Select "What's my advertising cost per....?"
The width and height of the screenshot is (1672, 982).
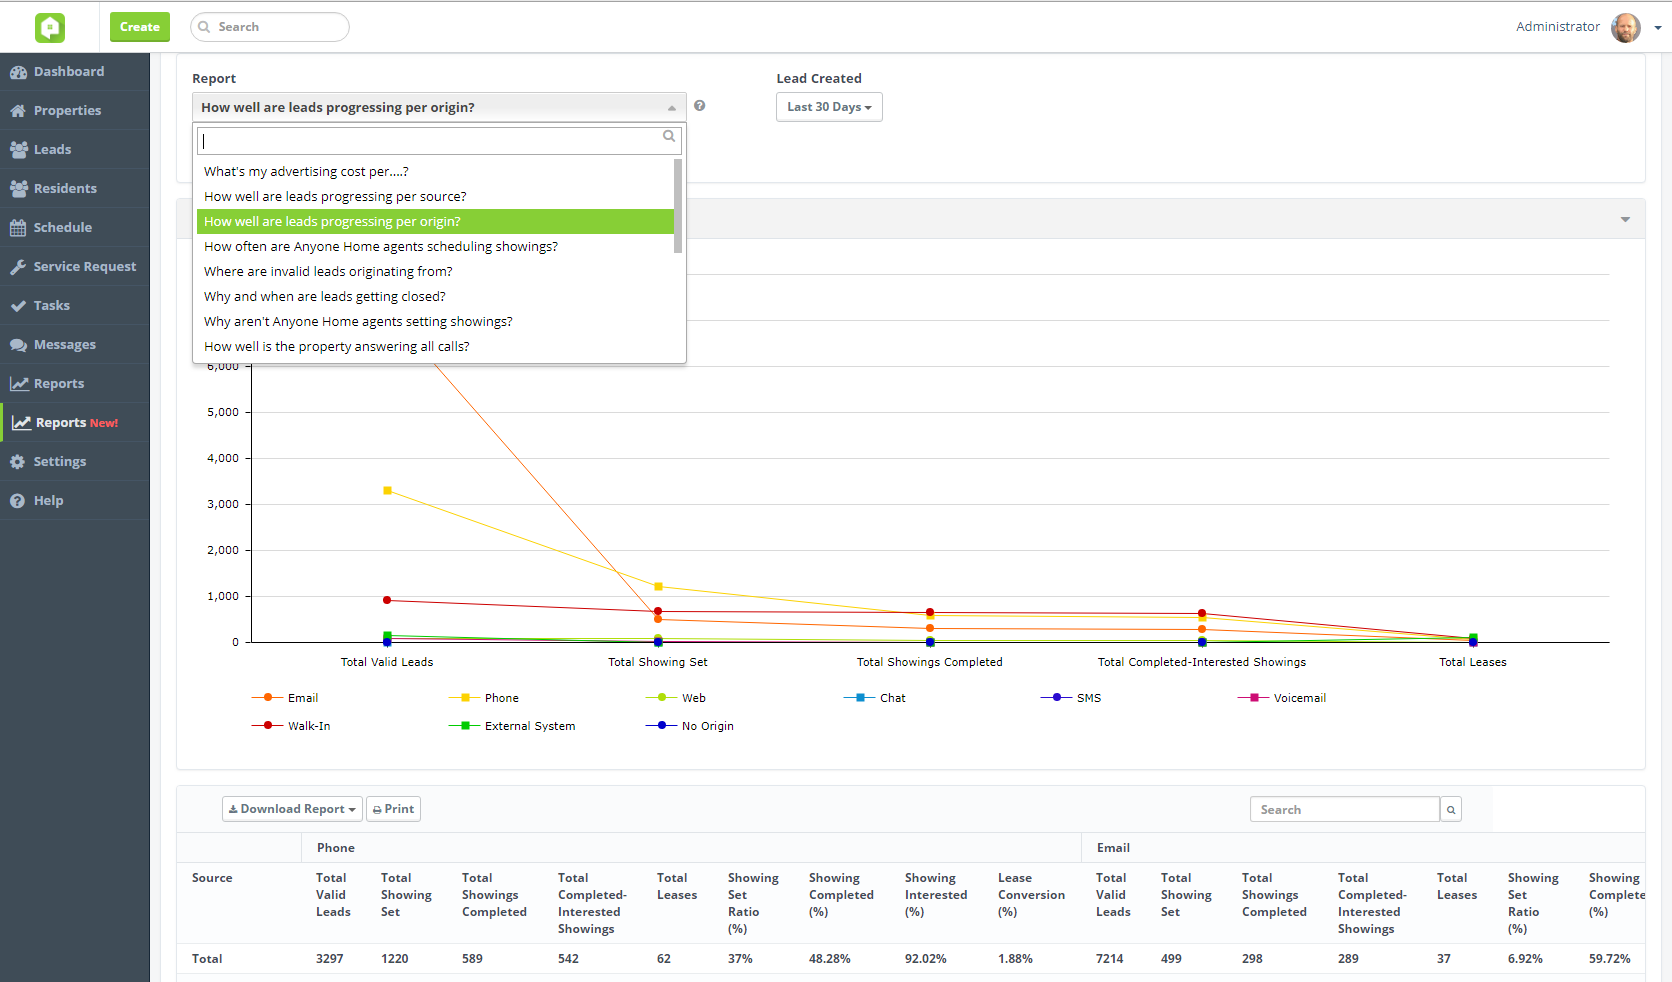pos(435,172)
